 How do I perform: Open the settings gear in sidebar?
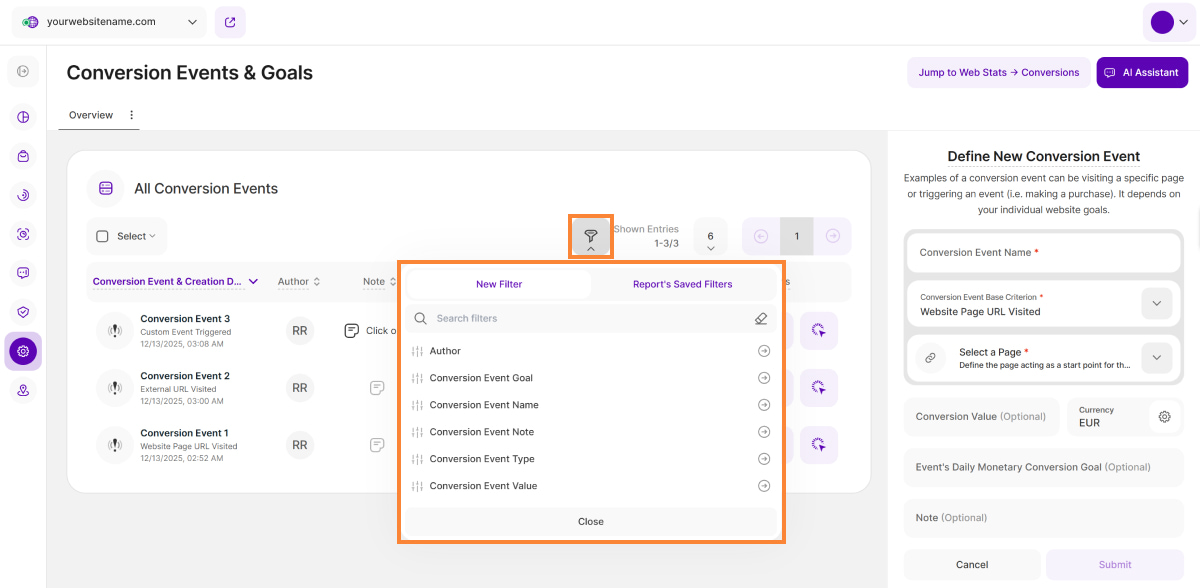point(23,351)
